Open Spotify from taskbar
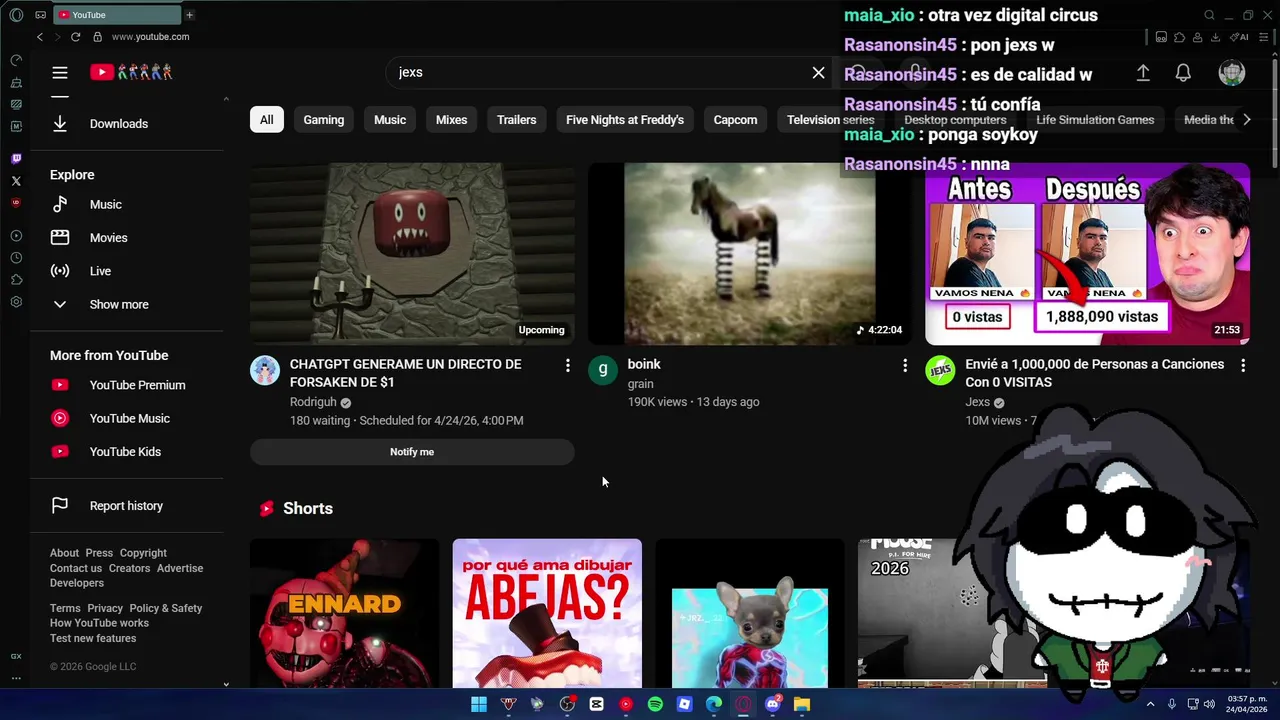The height and width of the screenshot is (720, 1280). click(x=655, y=704)
